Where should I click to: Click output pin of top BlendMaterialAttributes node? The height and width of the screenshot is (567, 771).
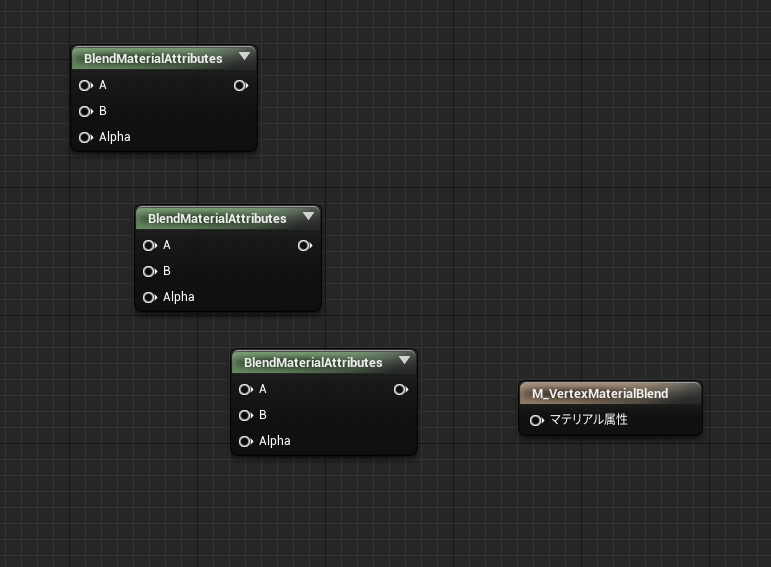coord(241,86)
